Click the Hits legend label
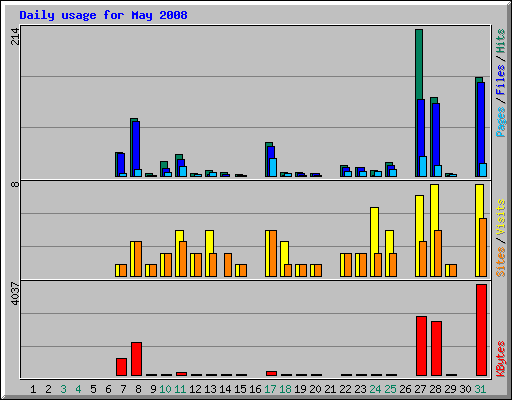The width and height of the screenshot is (512, 400). 500,41
